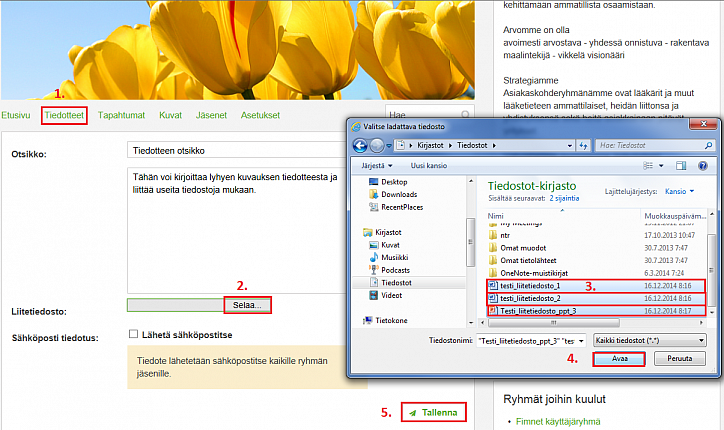Click Uusi kansio button
This screenshot has height=430, width=724.
[x=428, y=166]
